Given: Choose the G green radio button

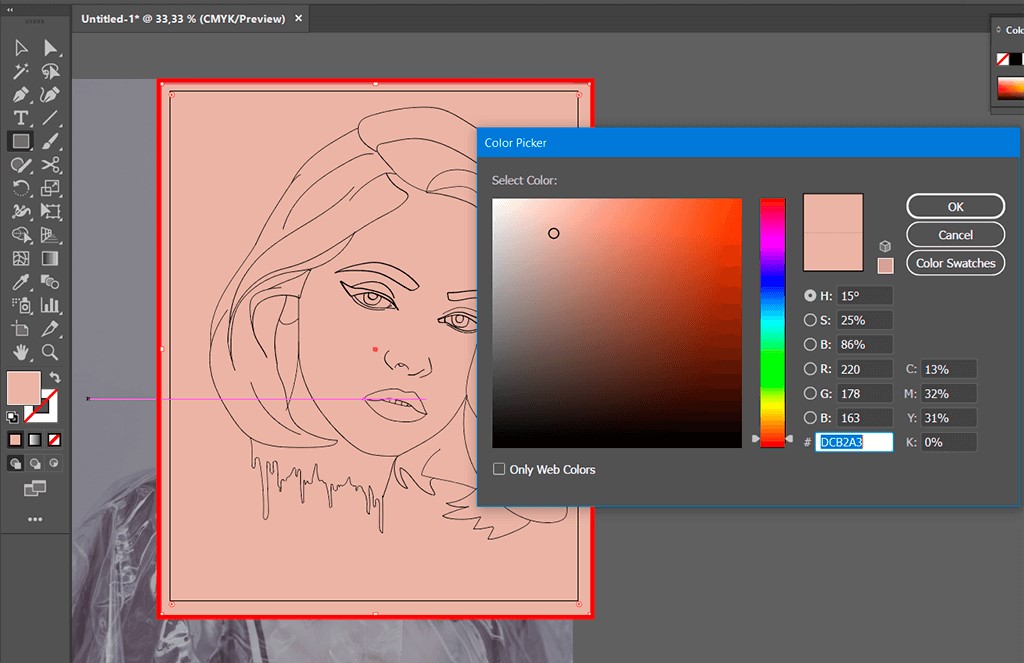Looking at the screenshot, I should click(x=810, y=393).
